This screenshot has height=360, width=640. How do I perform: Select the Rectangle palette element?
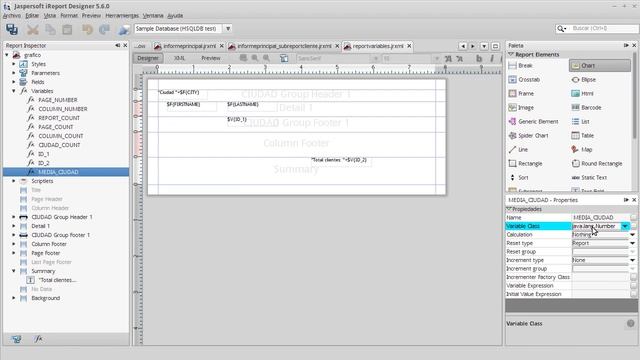tap(525, 163)
